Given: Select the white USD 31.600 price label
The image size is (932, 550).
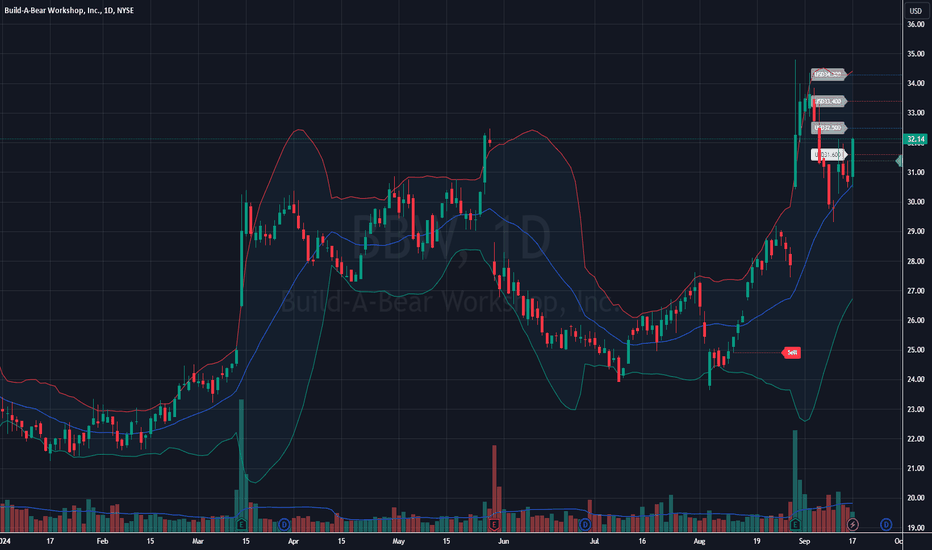Looking at the screenshot, I should pyautogui.click(x=829, y=155).
